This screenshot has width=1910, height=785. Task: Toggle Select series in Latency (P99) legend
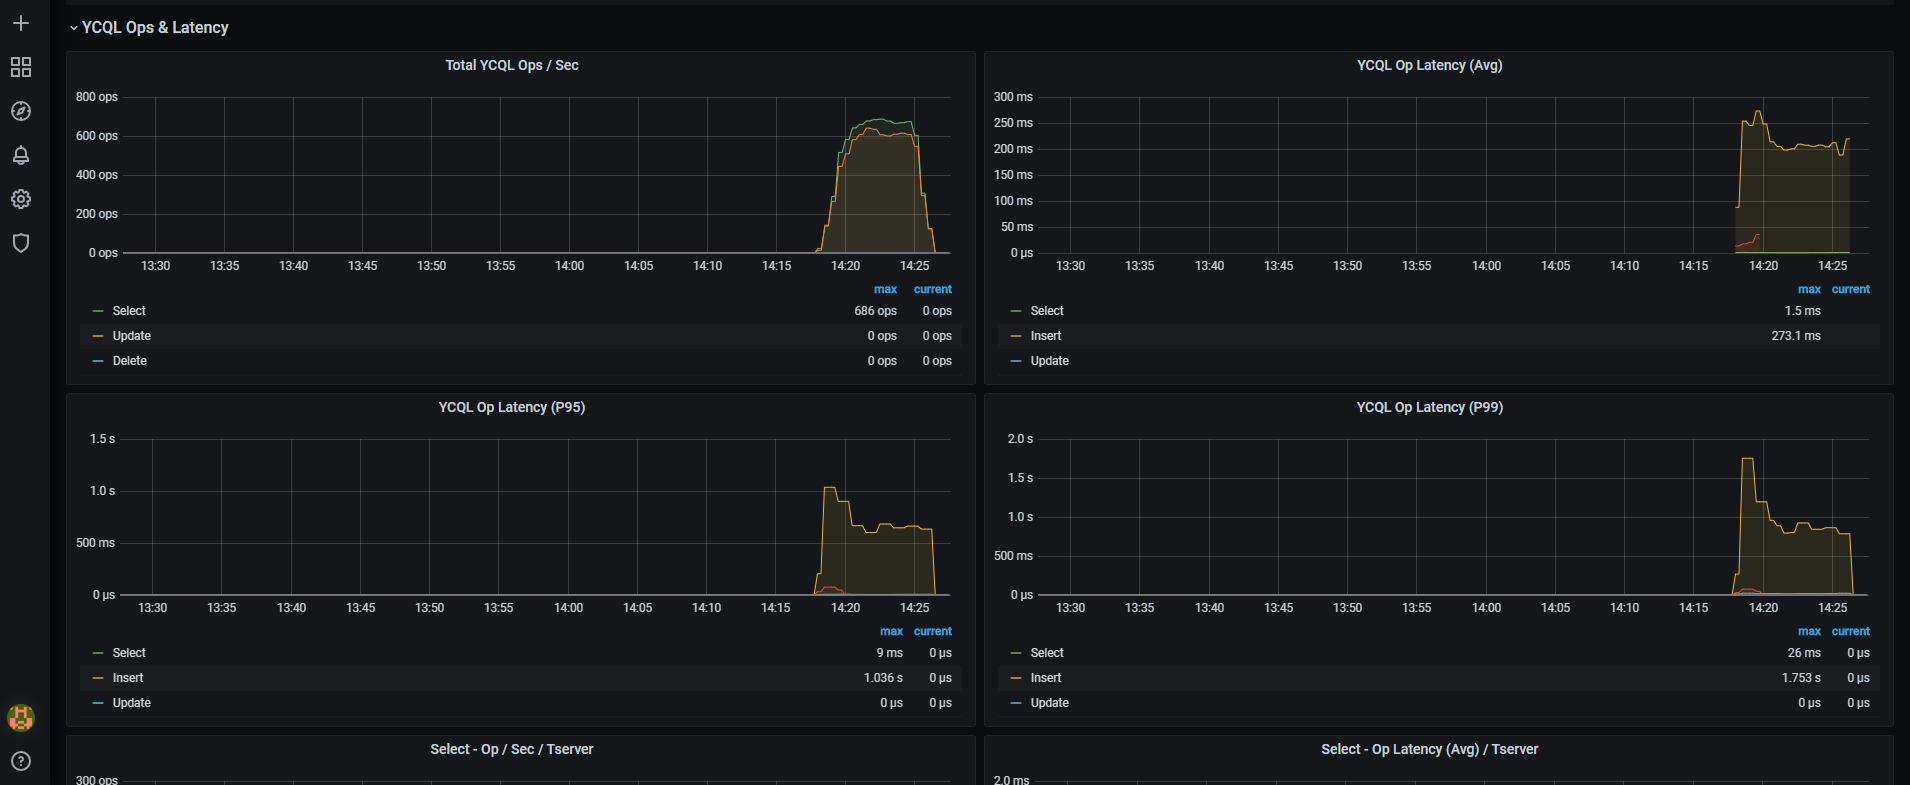point(1047,653)
